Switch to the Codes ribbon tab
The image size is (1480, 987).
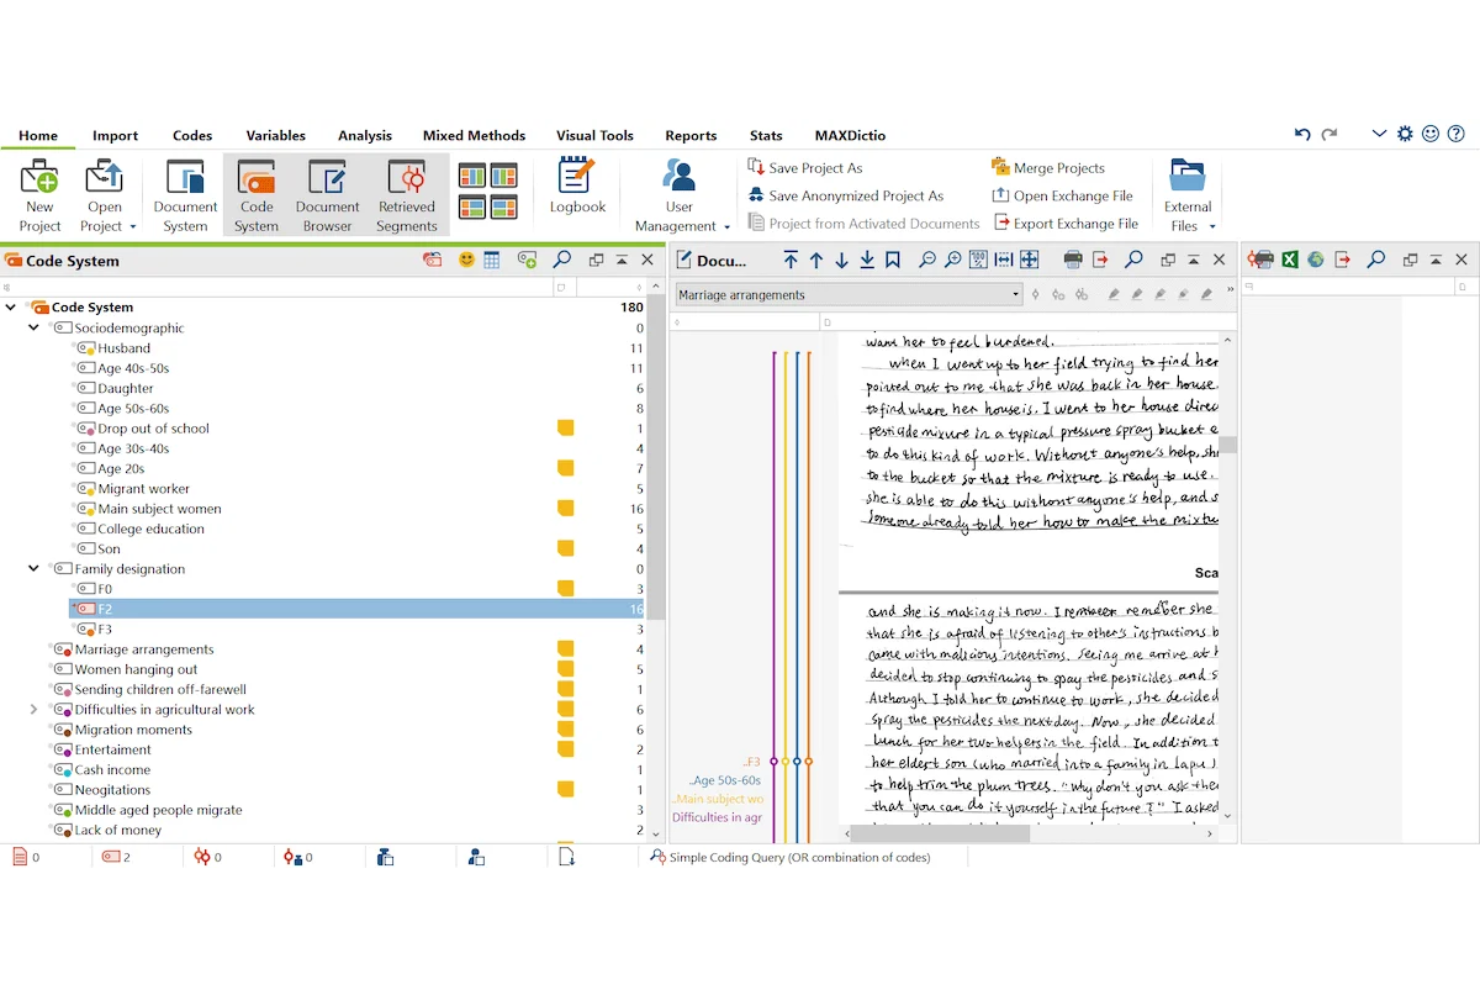coord(192,135)
